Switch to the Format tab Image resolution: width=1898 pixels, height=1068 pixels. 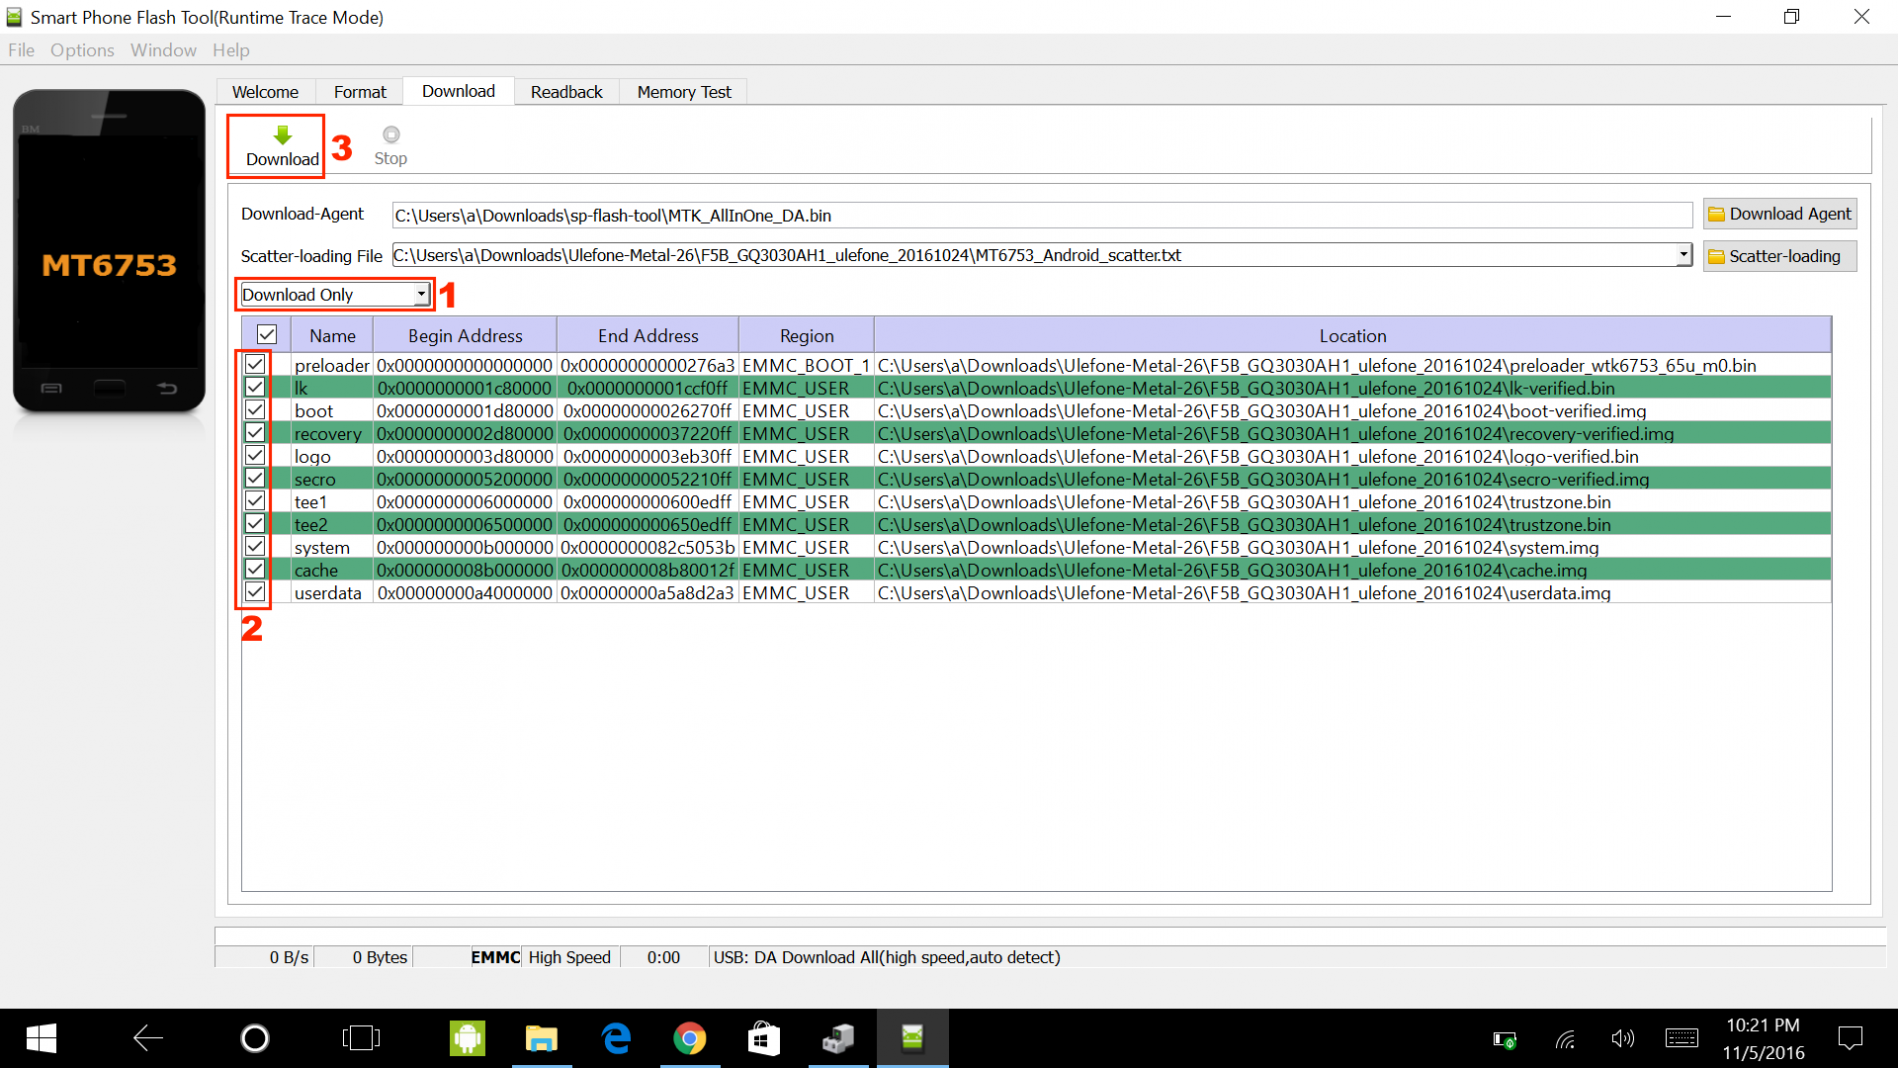[x=360, y=92]
